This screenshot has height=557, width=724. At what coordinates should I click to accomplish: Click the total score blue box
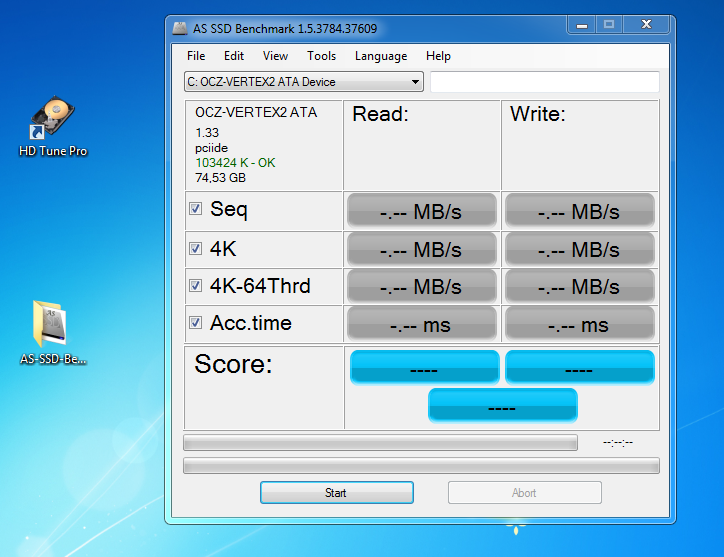pos(502,406)
